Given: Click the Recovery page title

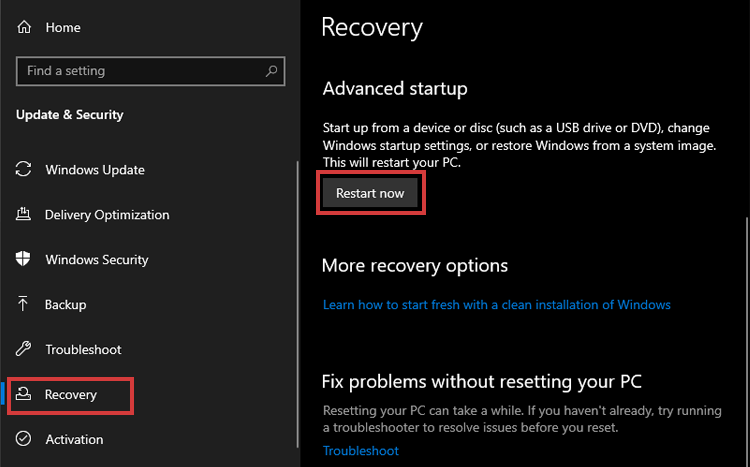Looking at the screenshot, I should (372, 28).
